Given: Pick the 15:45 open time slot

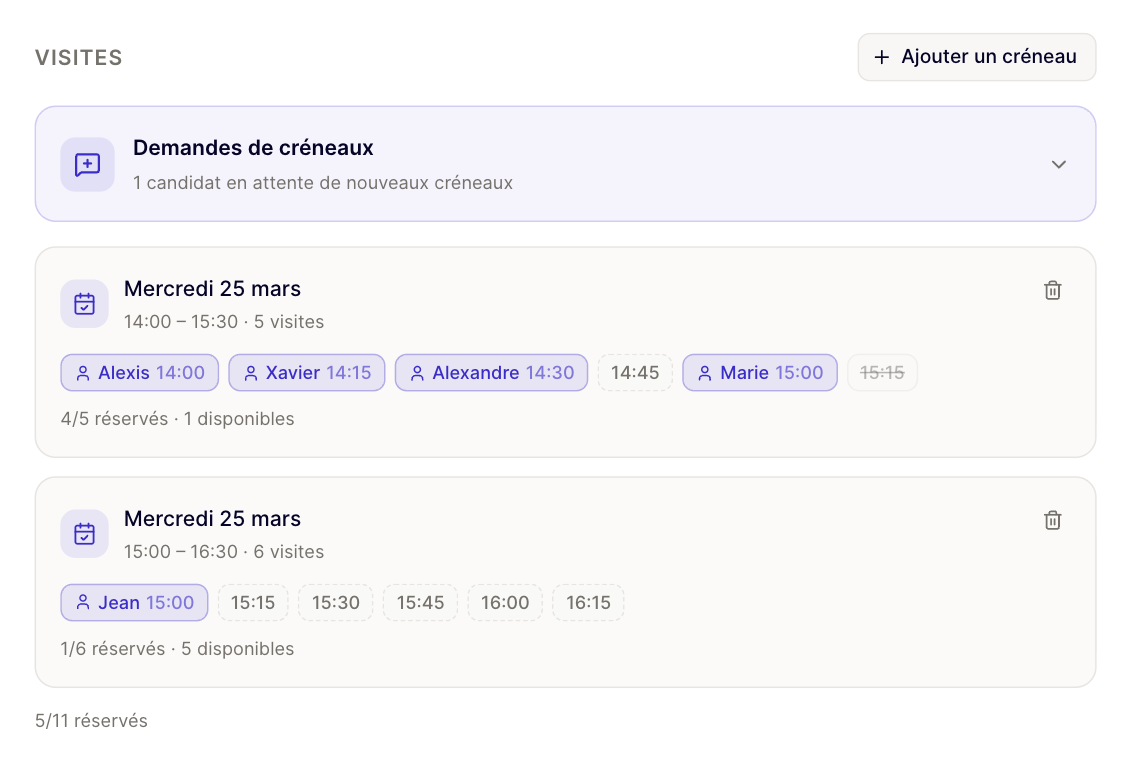Looking at the screenshot, I should [x=420, y=603].
